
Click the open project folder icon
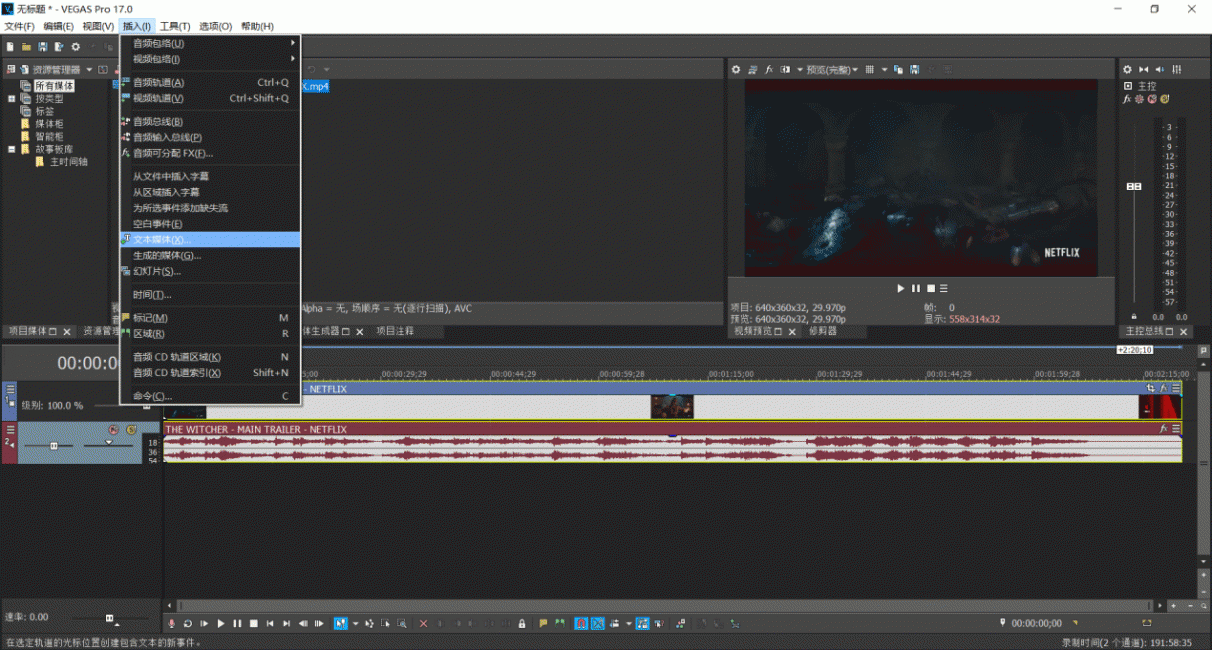coord(26,46)
